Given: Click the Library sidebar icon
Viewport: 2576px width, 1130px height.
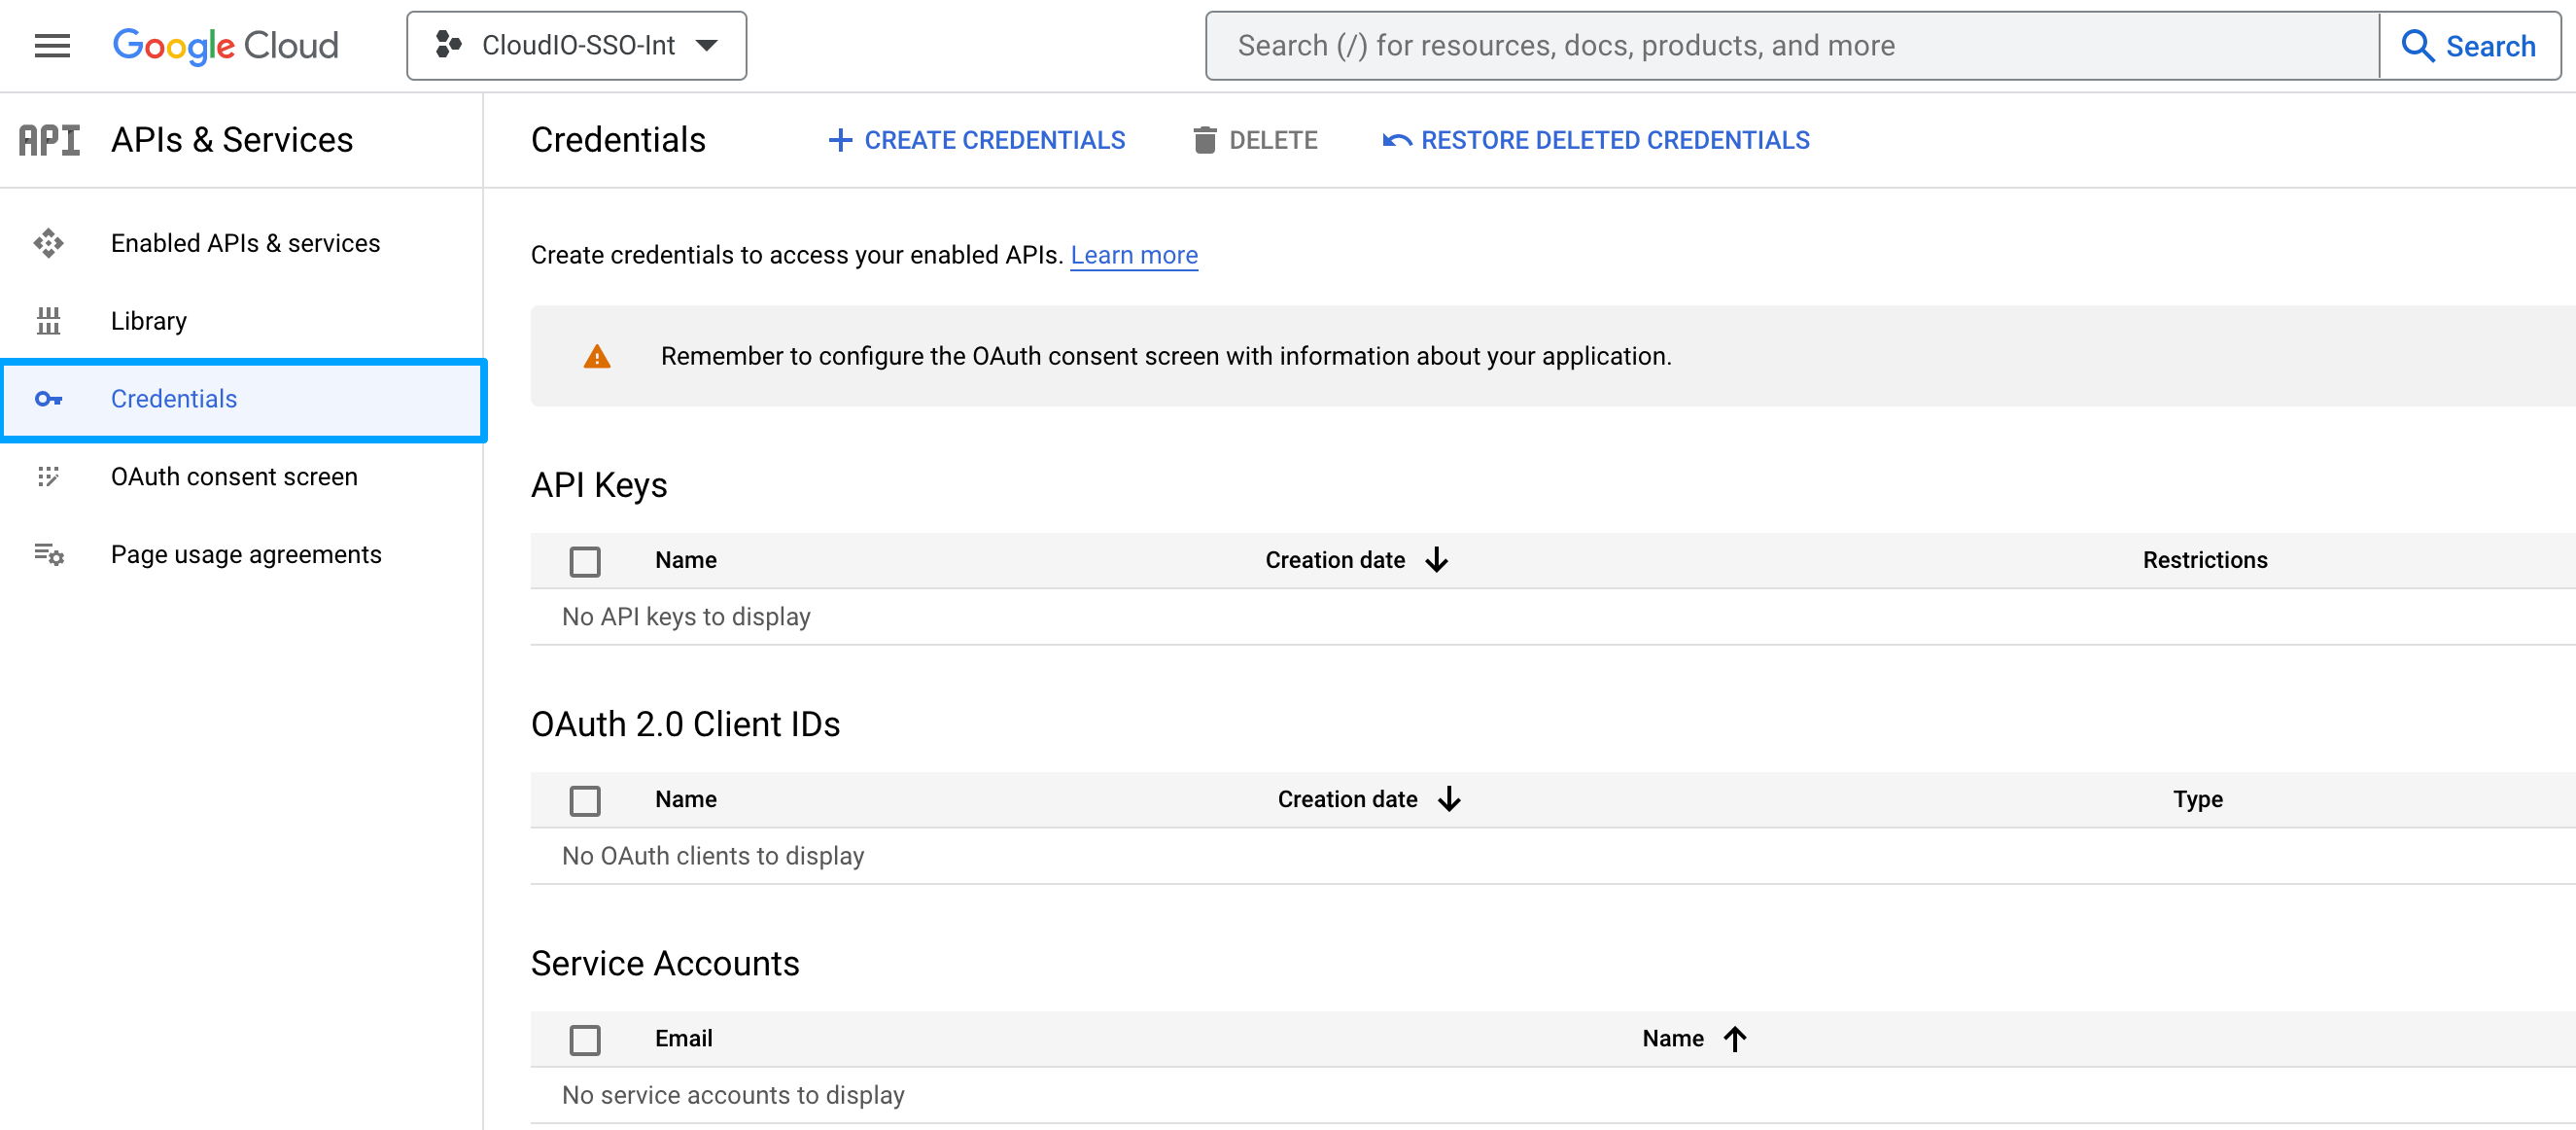Looking at the screenshot, I should [x=48, y=321].
